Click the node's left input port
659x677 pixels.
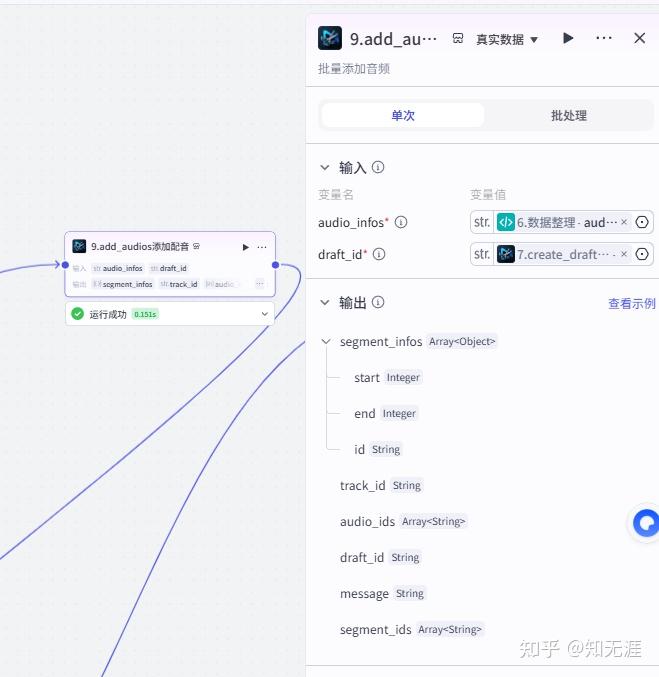point(65,265)
